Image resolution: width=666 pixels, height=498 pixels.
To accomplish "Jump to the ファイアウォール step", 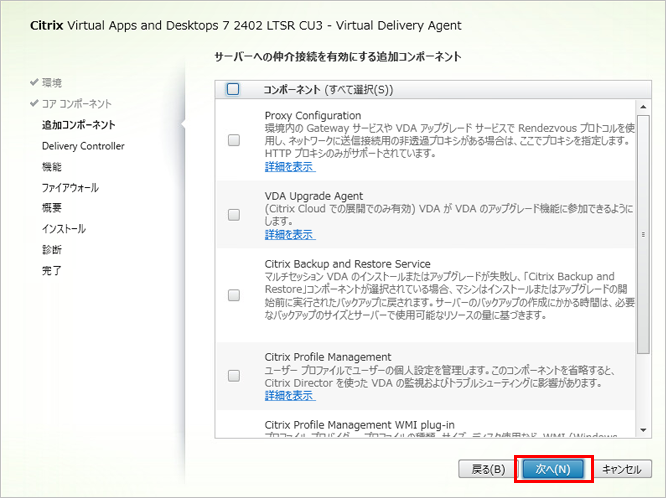I will coord(70,187).
